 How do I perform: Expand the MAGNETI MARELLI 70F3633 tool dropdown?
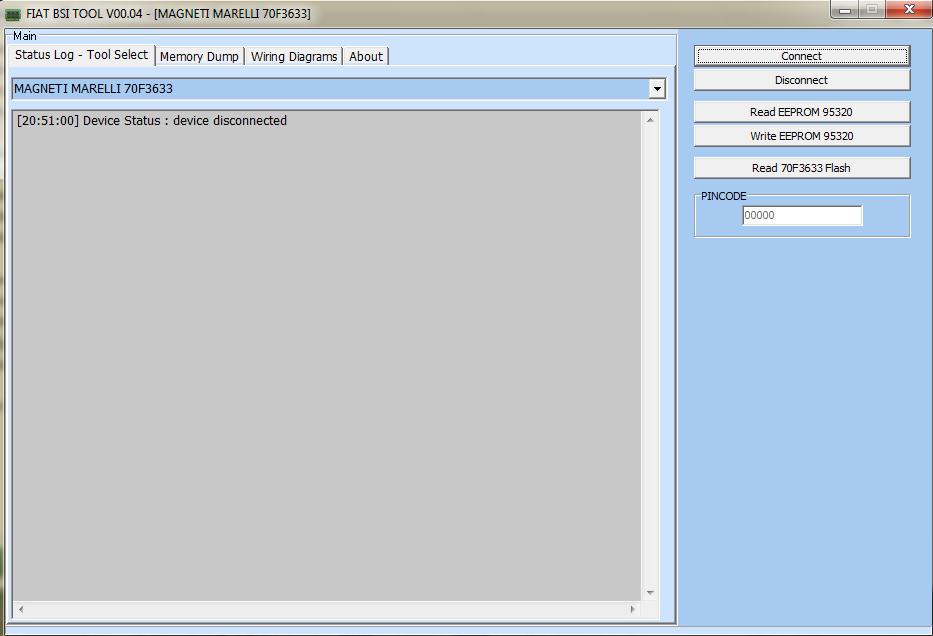pyautogui.click(x=656, y=89)
